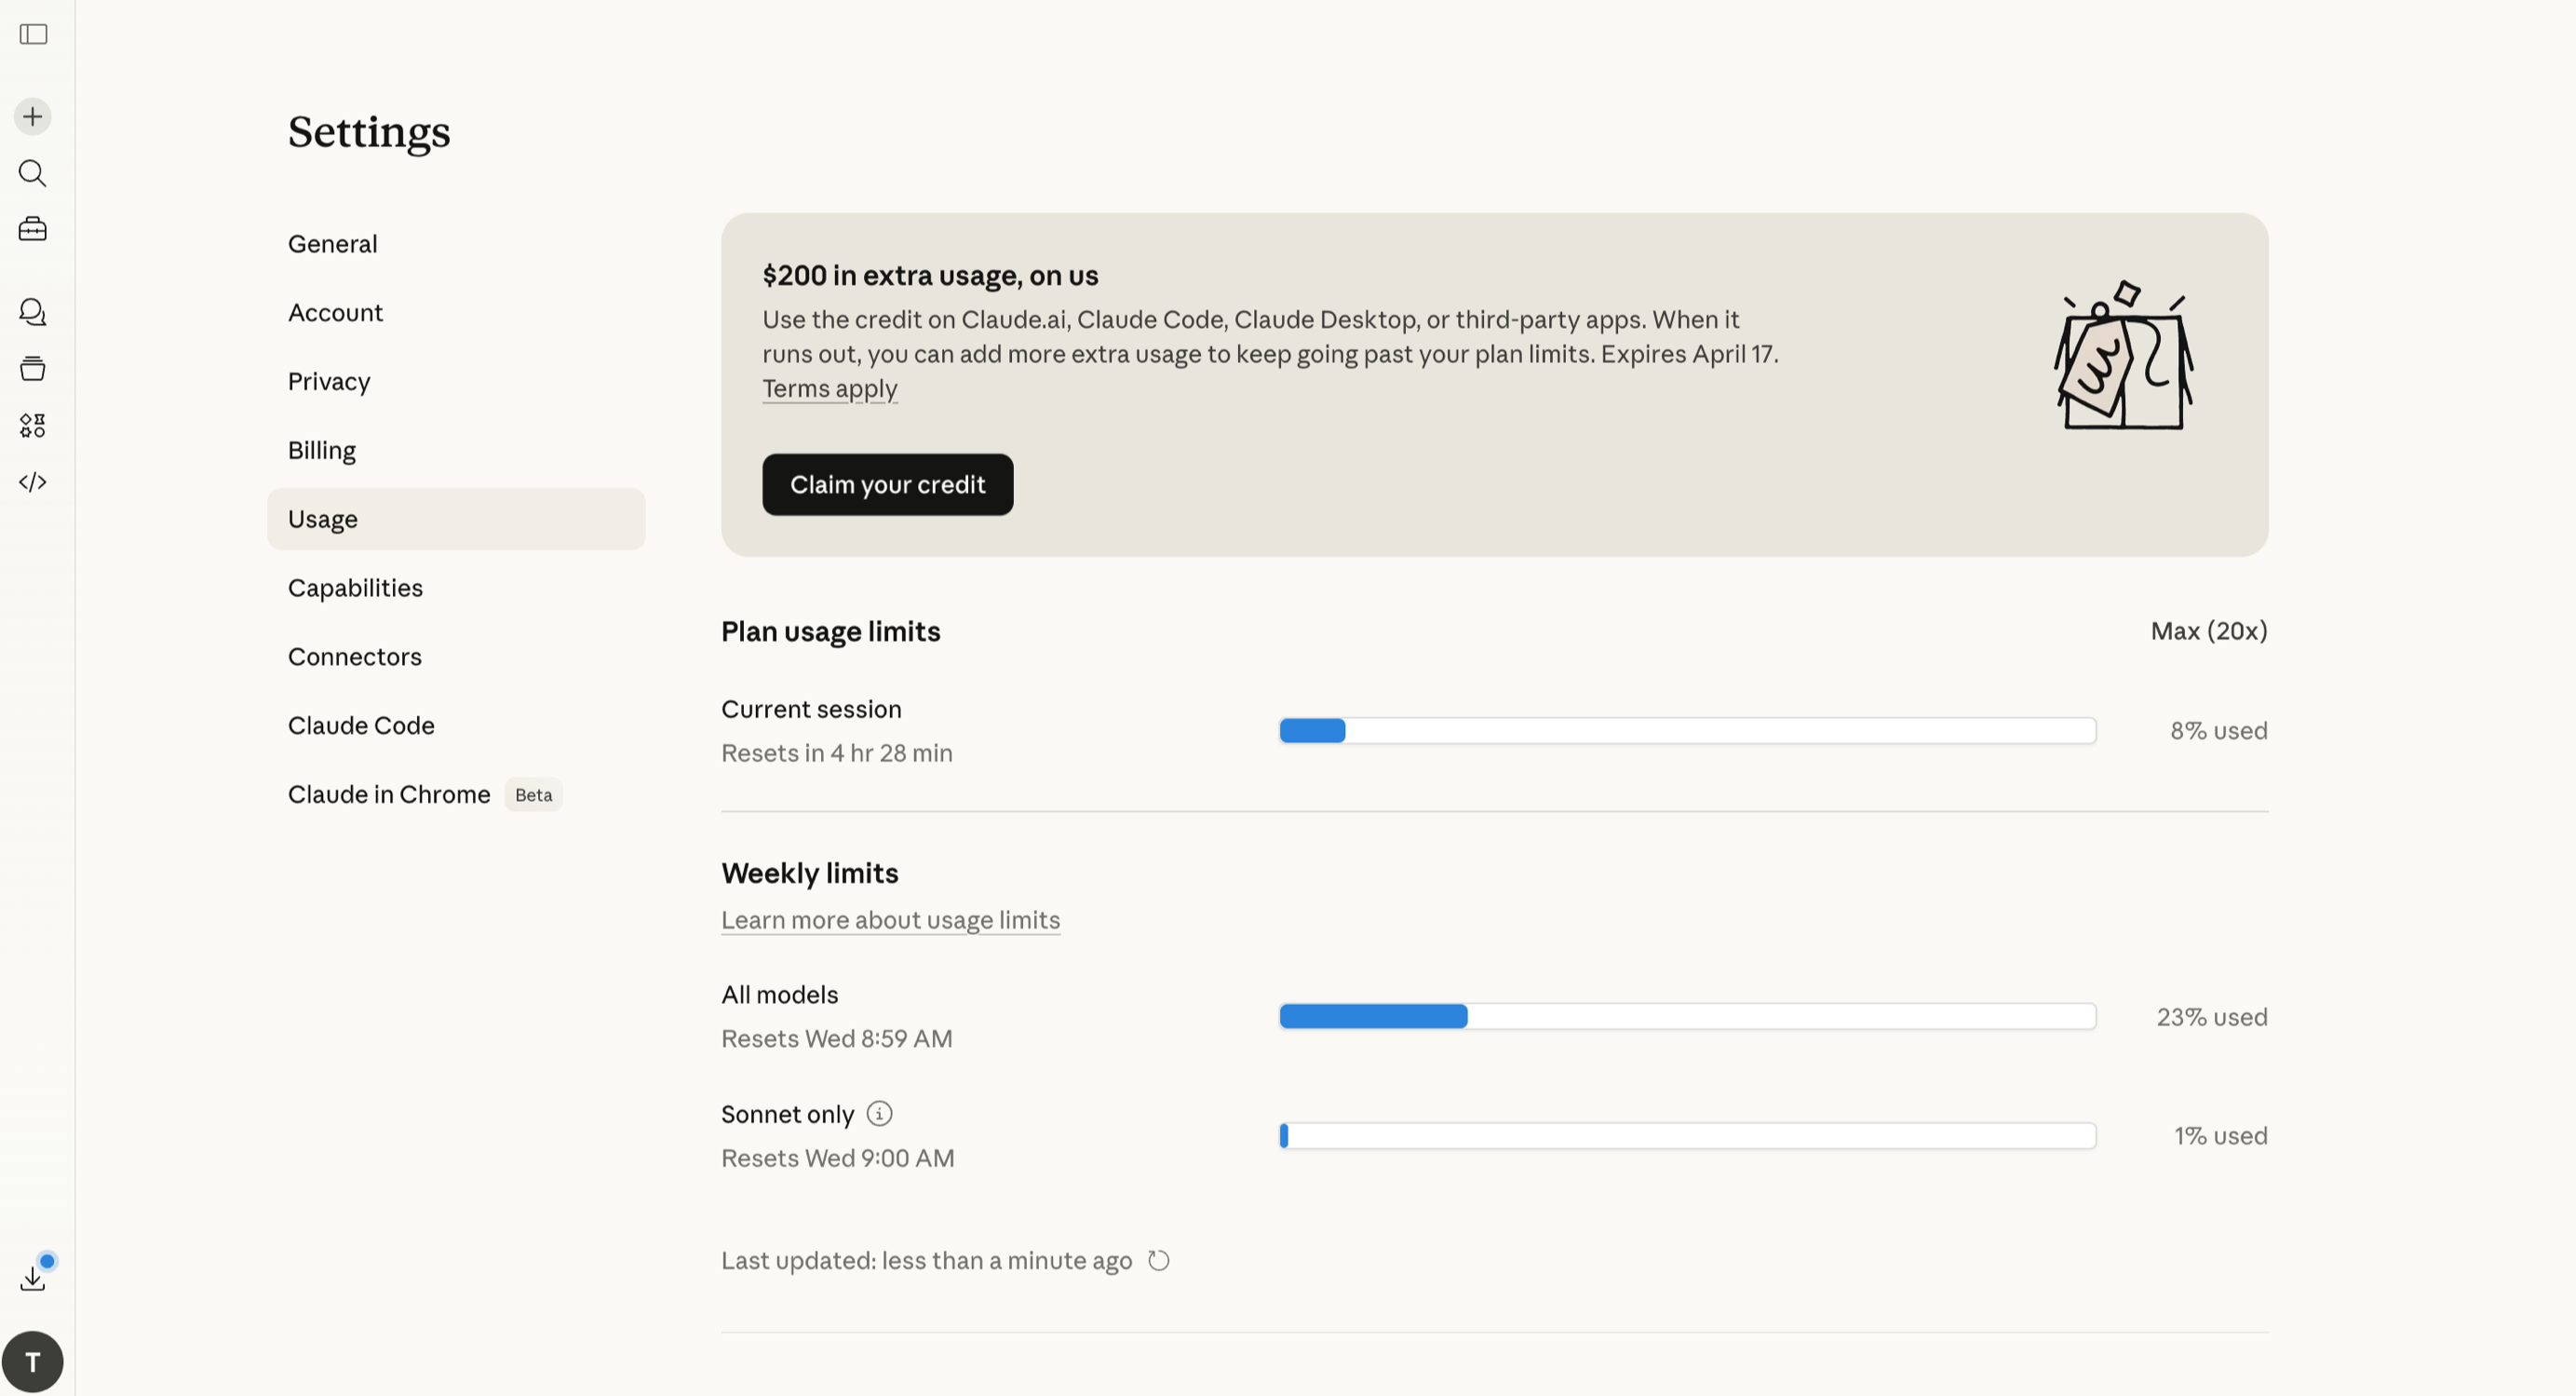Open the user avatar T menu
The width and height of the screenshot is (2576, 1396).
pos(33,1361)
